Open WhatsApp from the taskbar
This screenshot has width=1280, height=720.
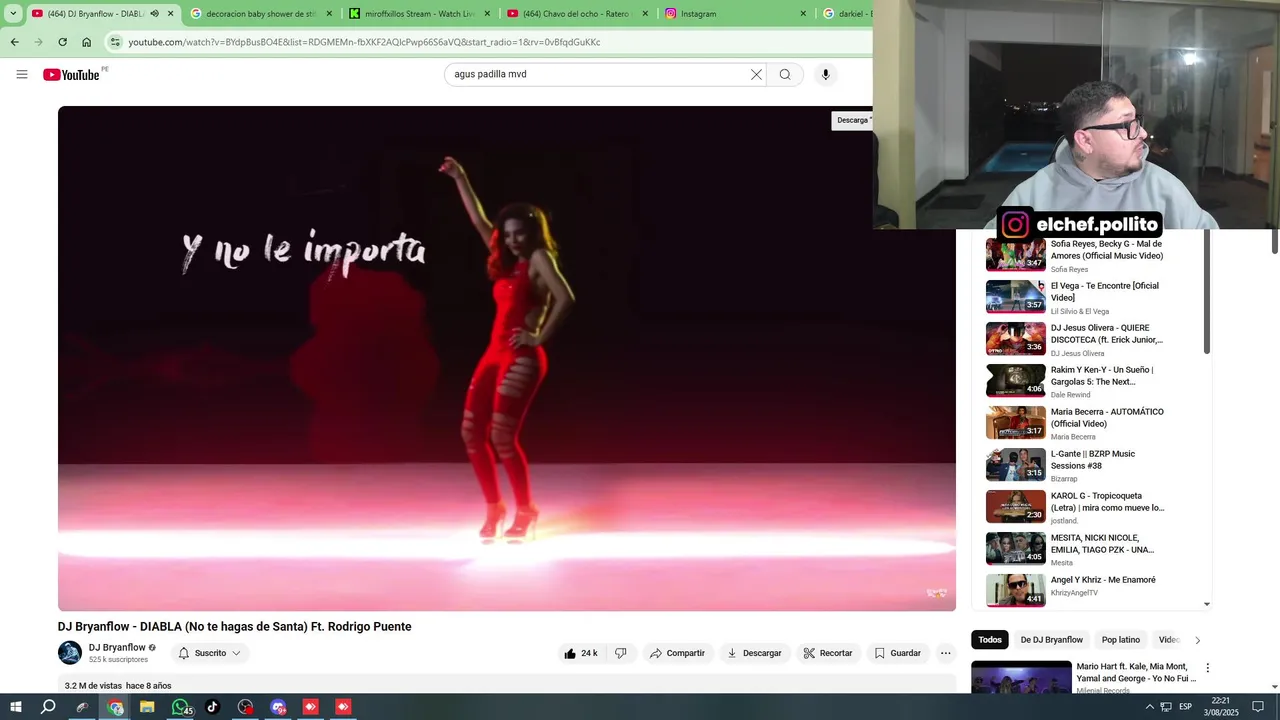coord(180,707)
